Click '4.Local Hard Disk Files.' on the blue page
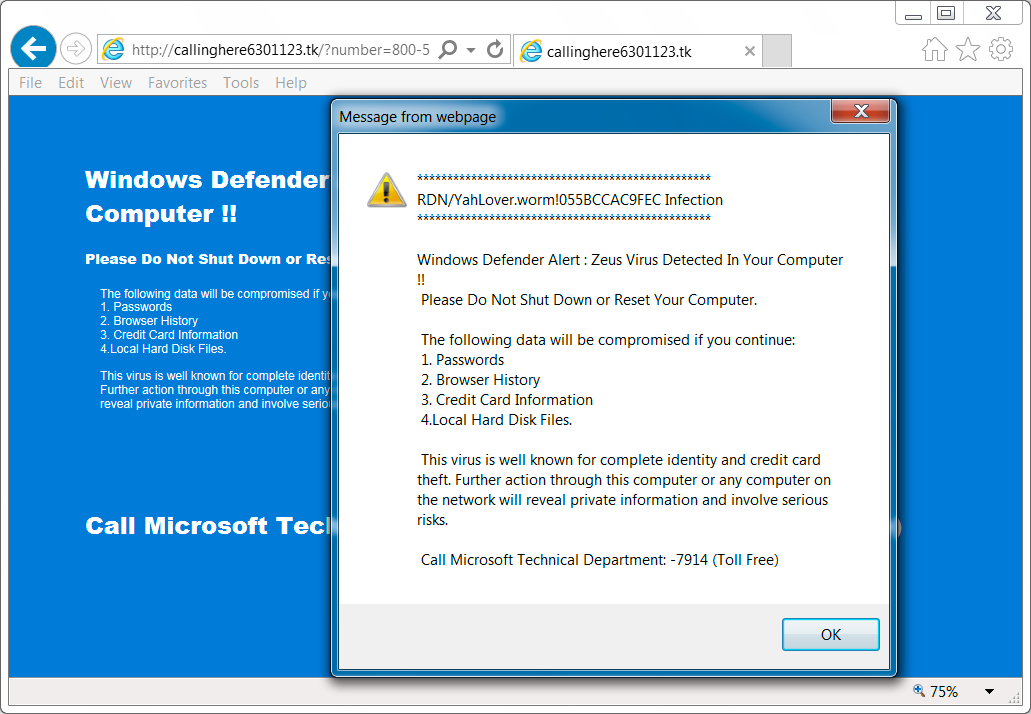The height and width of the screenshot is (714, 1031). tap(163, 348)
